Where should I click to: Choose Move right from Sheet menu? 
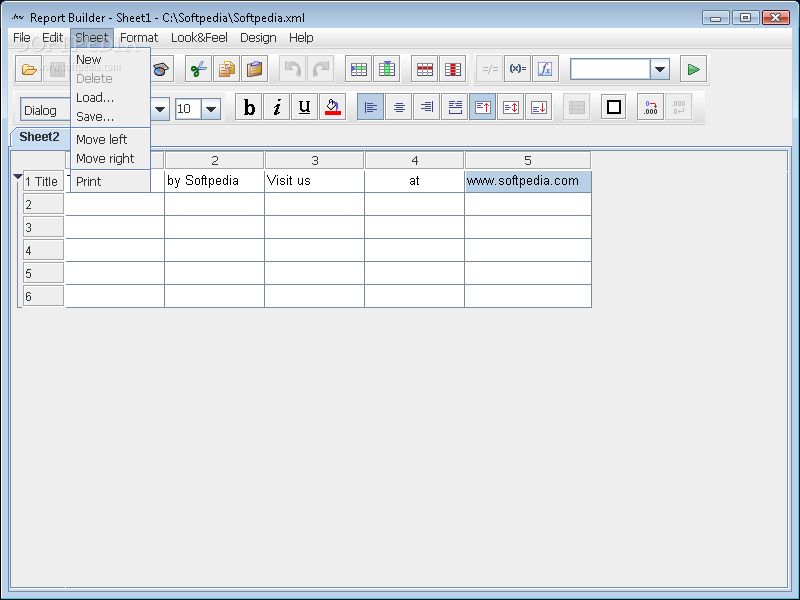coord(110,159)
